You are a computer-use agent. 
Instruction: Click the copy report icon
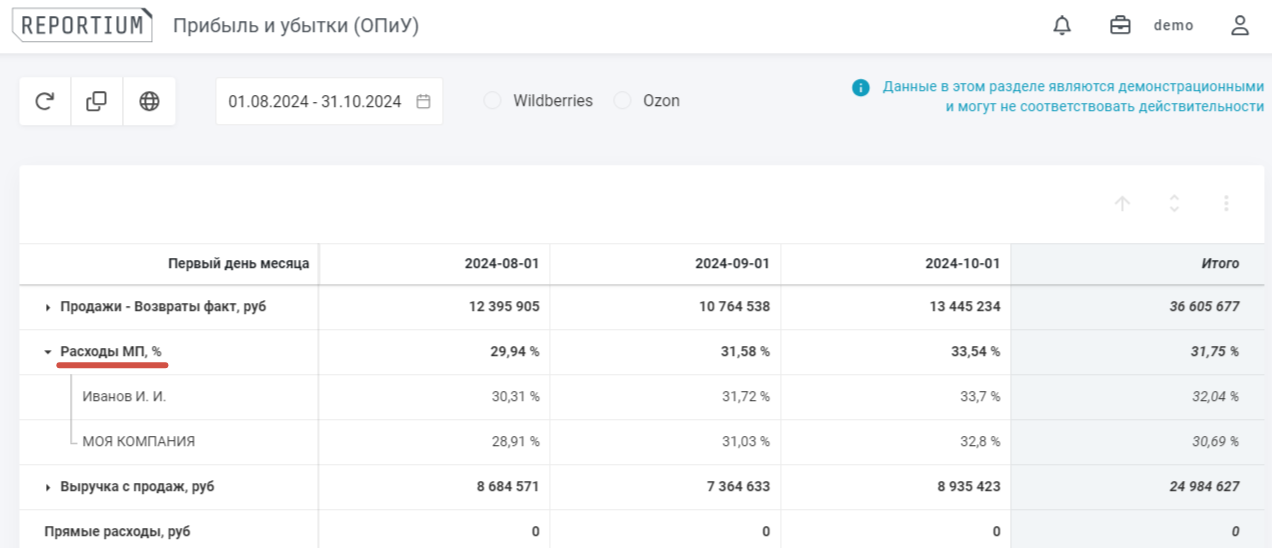pyautogui.click(x=97, y=101)
